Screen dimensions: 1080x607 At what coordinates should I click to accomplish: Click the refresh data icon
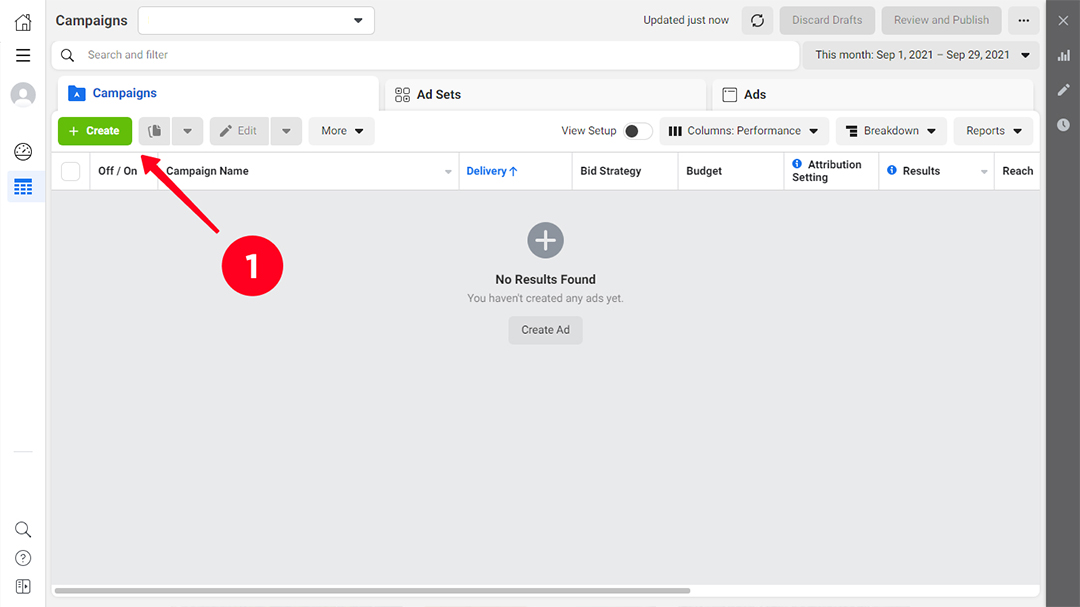[757, 21]
